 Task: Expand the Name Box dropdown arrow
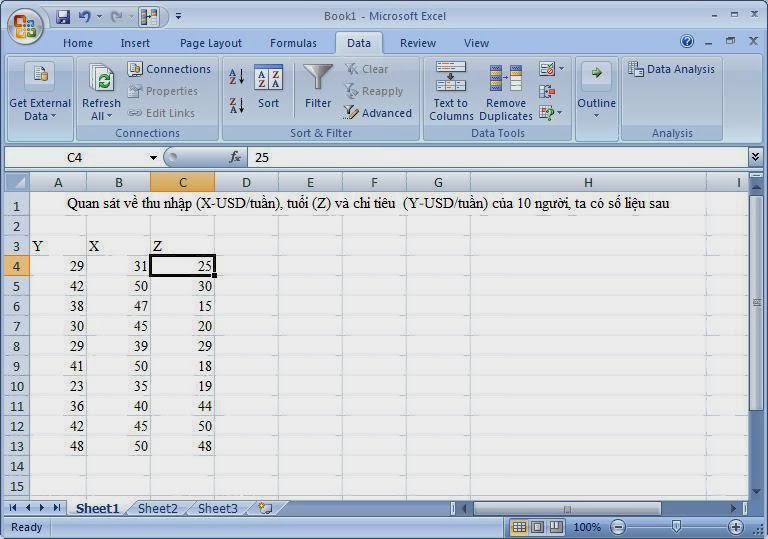tap(153, 158)
